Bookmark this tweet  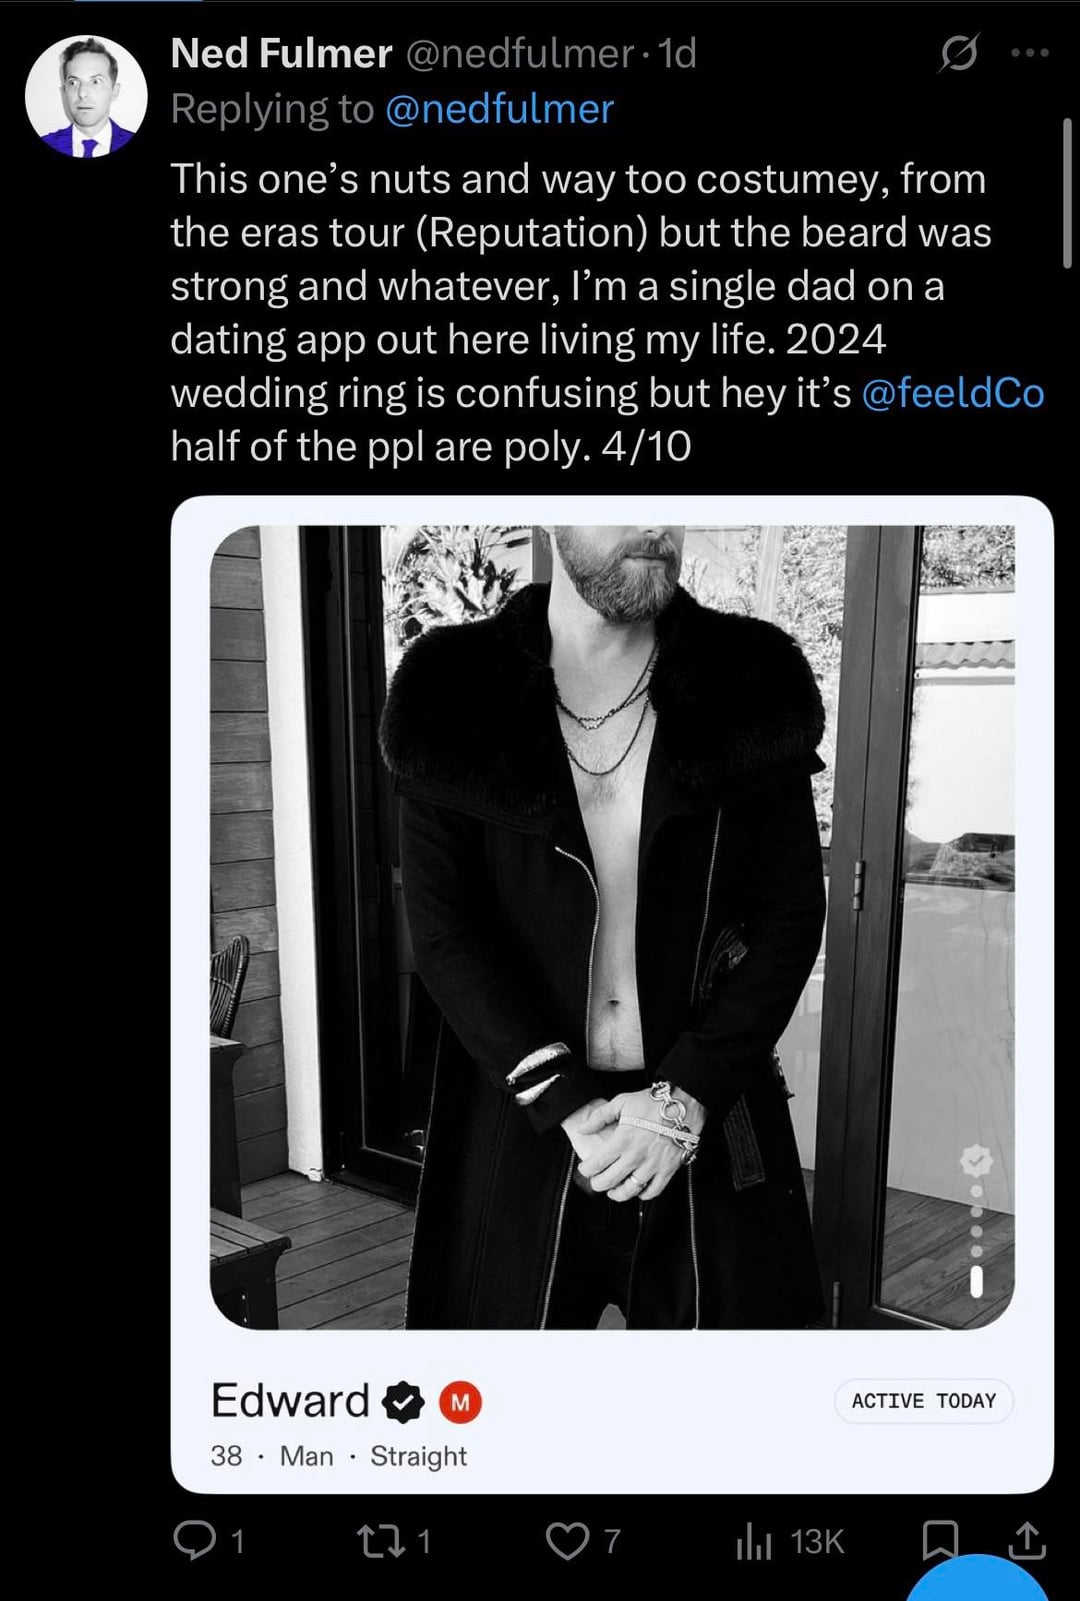coord(939,1540)
